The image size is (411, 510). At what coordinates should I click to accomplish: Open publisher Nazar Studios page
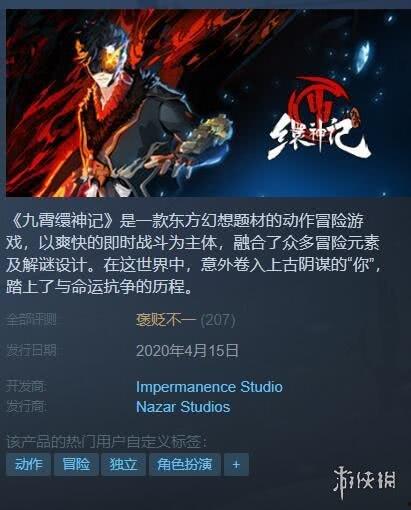[x=183, y=407]
